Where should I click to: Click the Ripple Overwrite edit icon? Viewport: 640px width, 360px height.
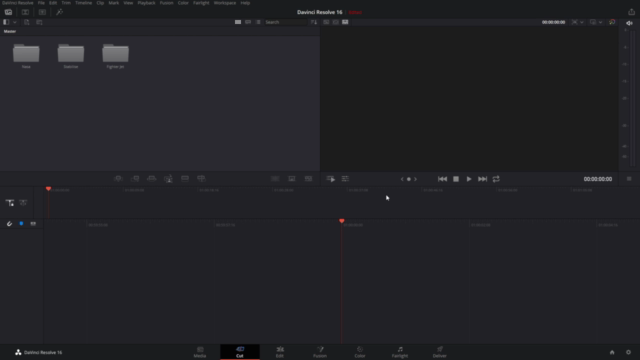click(x=151, y=179)
